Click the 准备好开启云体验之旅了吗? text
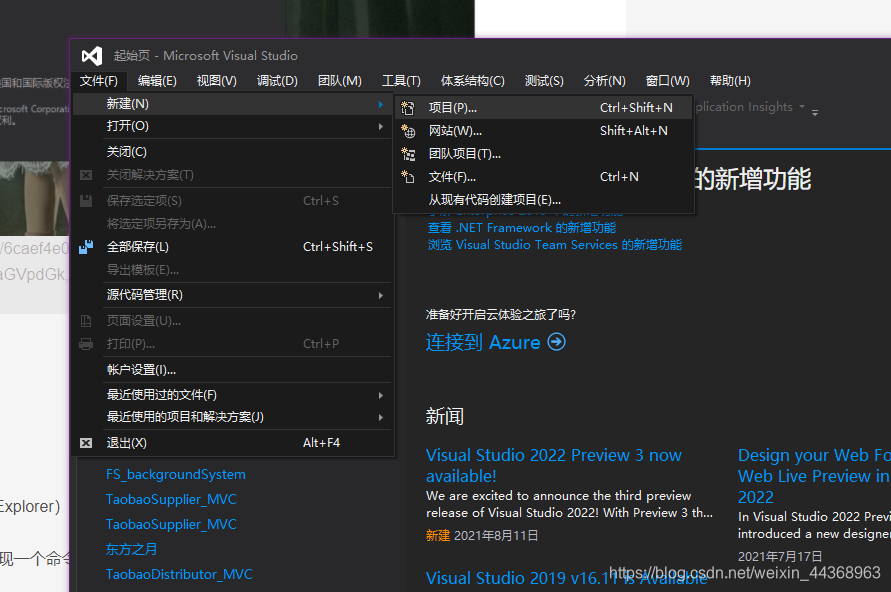This screenshot has width=891, height=592. pos(501,315)
